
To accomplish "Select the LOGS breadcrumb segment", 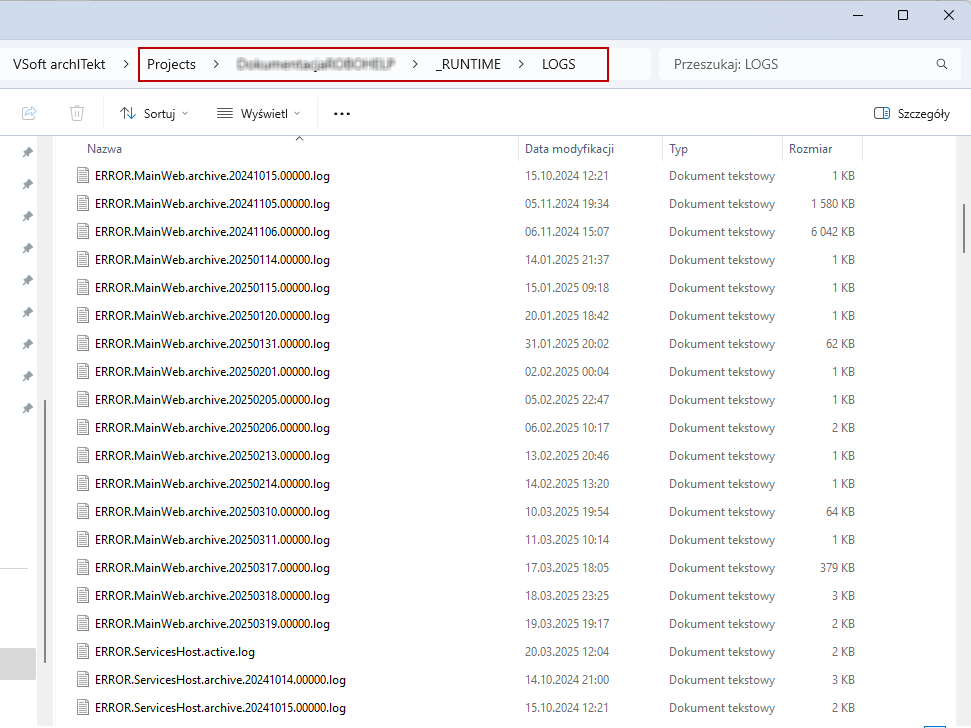I will click(559, 64).
